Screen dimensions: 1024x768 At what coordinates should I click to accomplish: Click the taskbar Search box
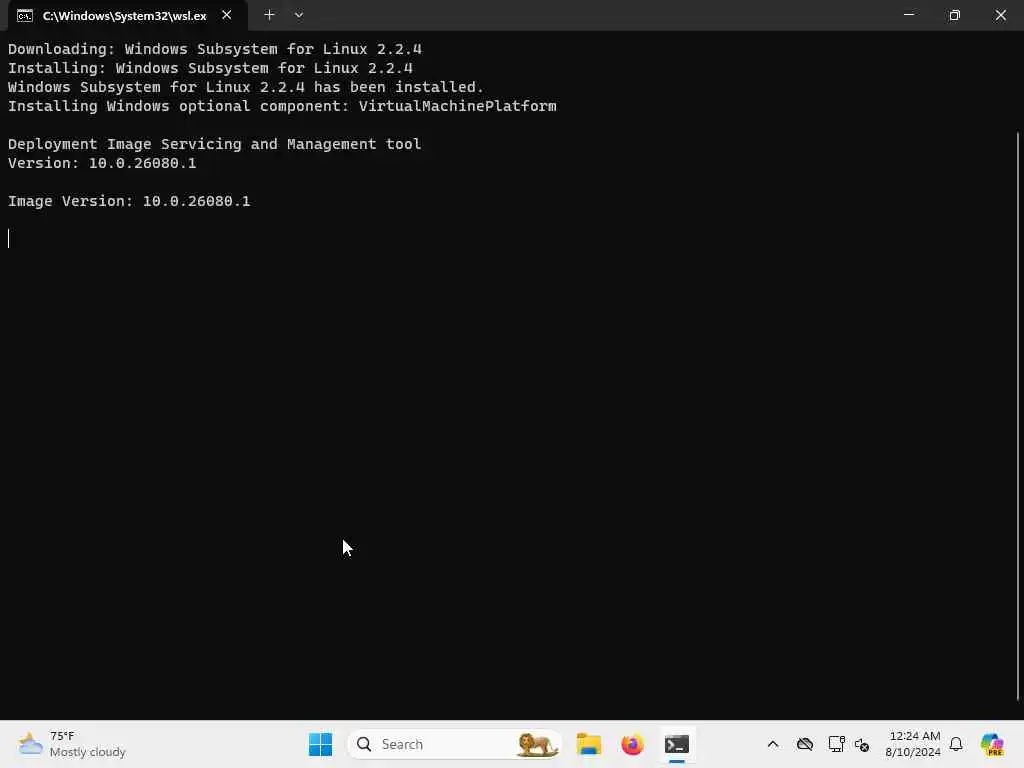[455, 744]
